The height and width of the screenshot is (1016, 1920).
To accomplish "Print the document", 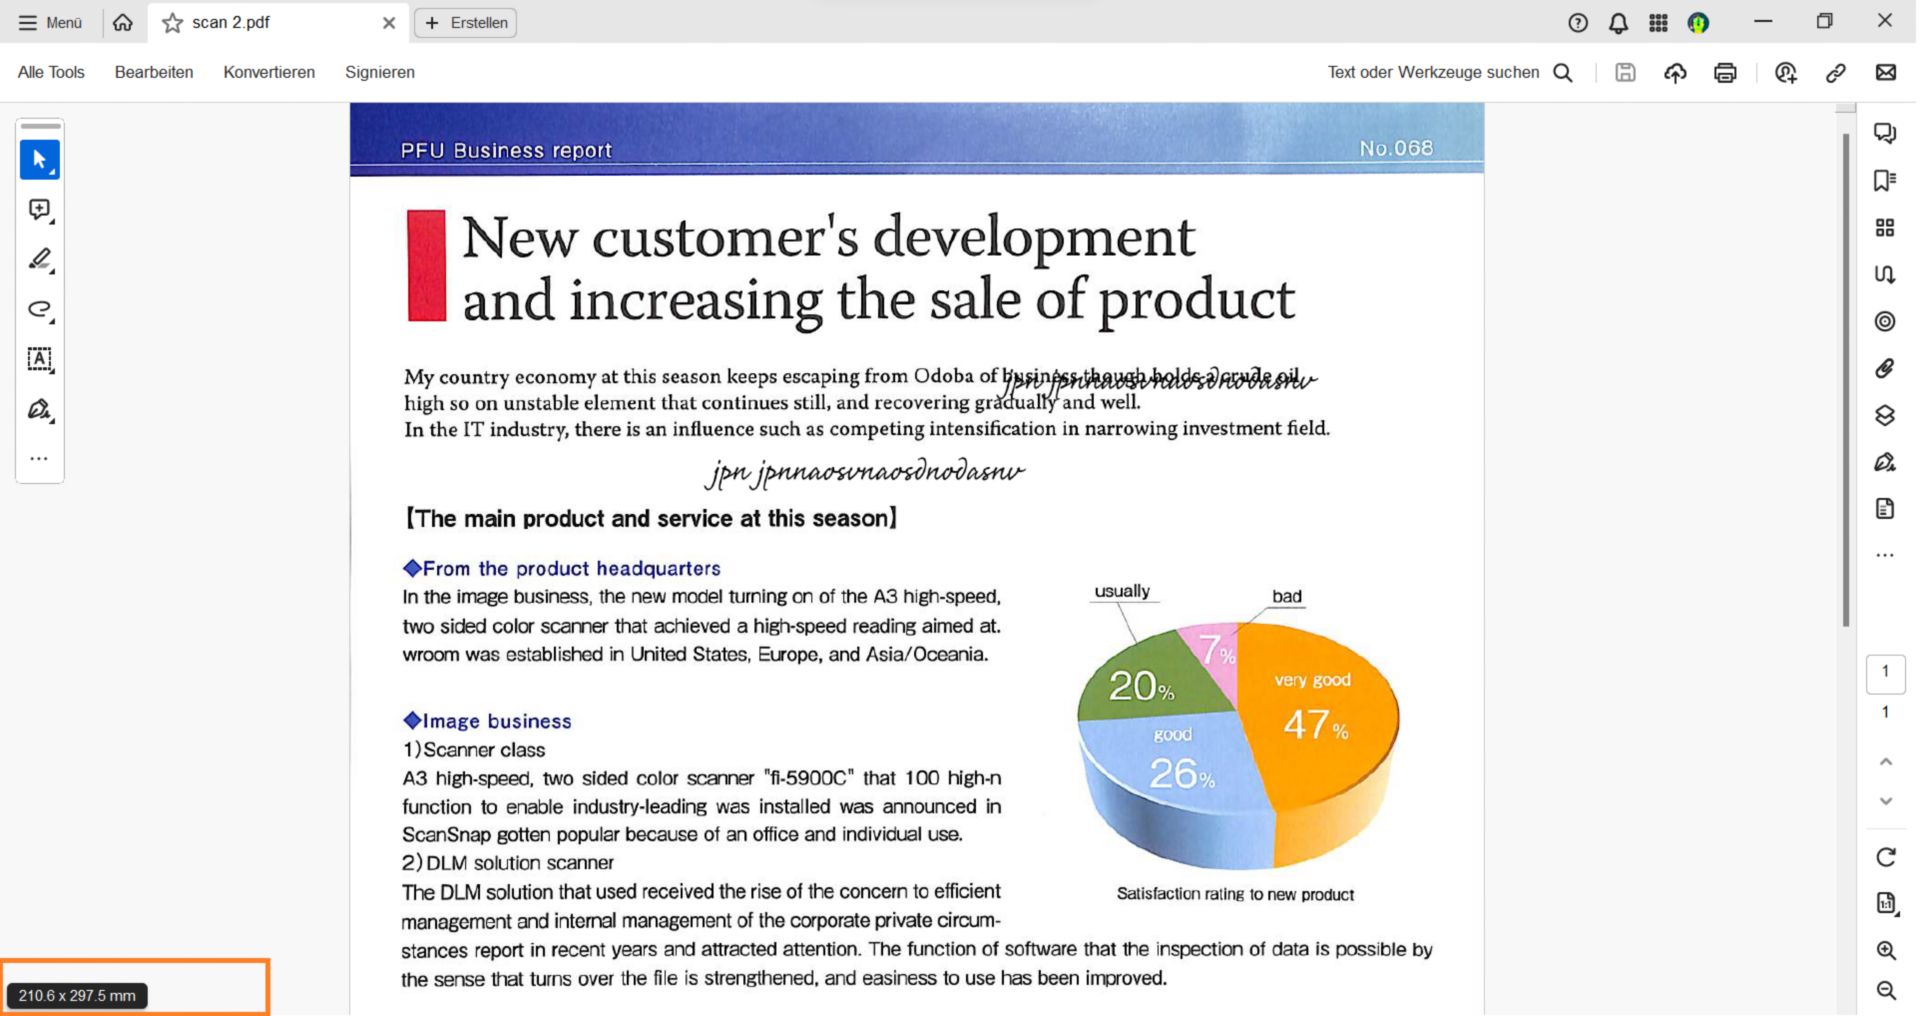I will (1725, 72).
